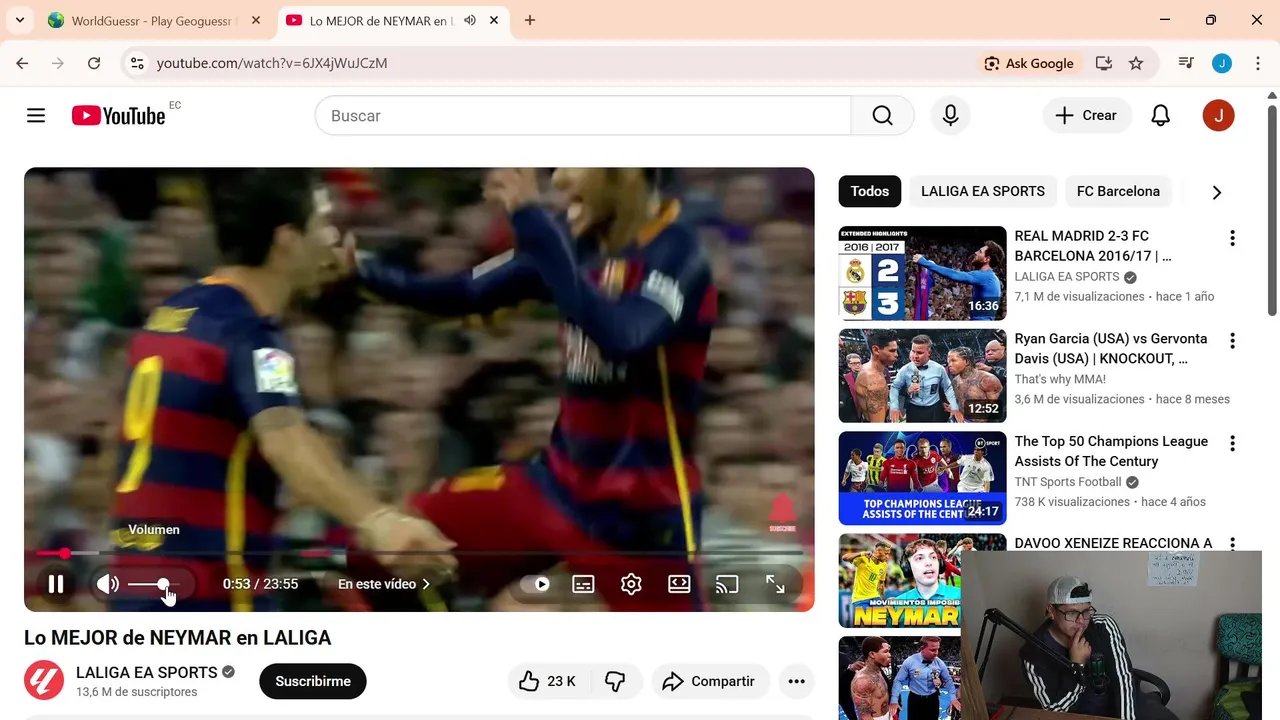Image resolution: width=1280 pixels, height=720 pixels.
Task: Mute tab via speaker icon on tab
Action: coord(470,20)
